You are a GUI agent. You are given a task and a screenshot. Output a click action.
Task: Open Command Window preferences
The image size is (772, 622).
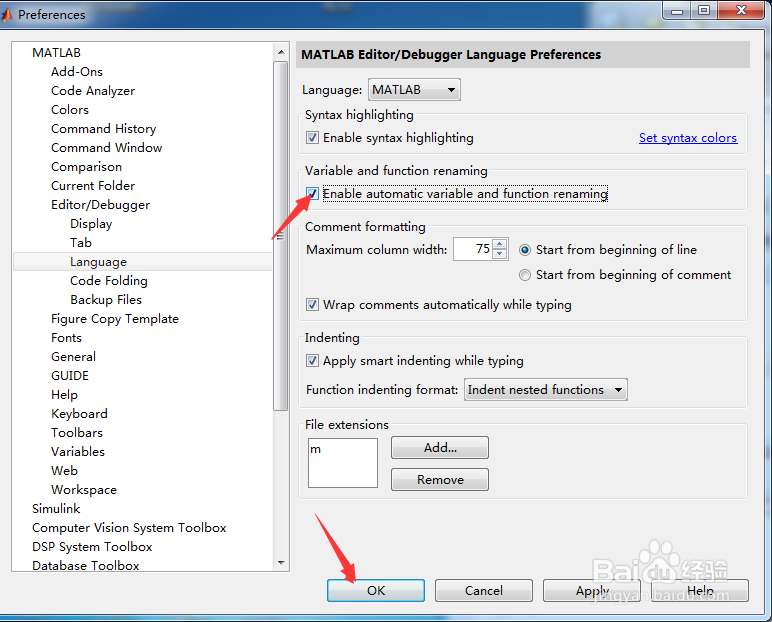(106, 148)
